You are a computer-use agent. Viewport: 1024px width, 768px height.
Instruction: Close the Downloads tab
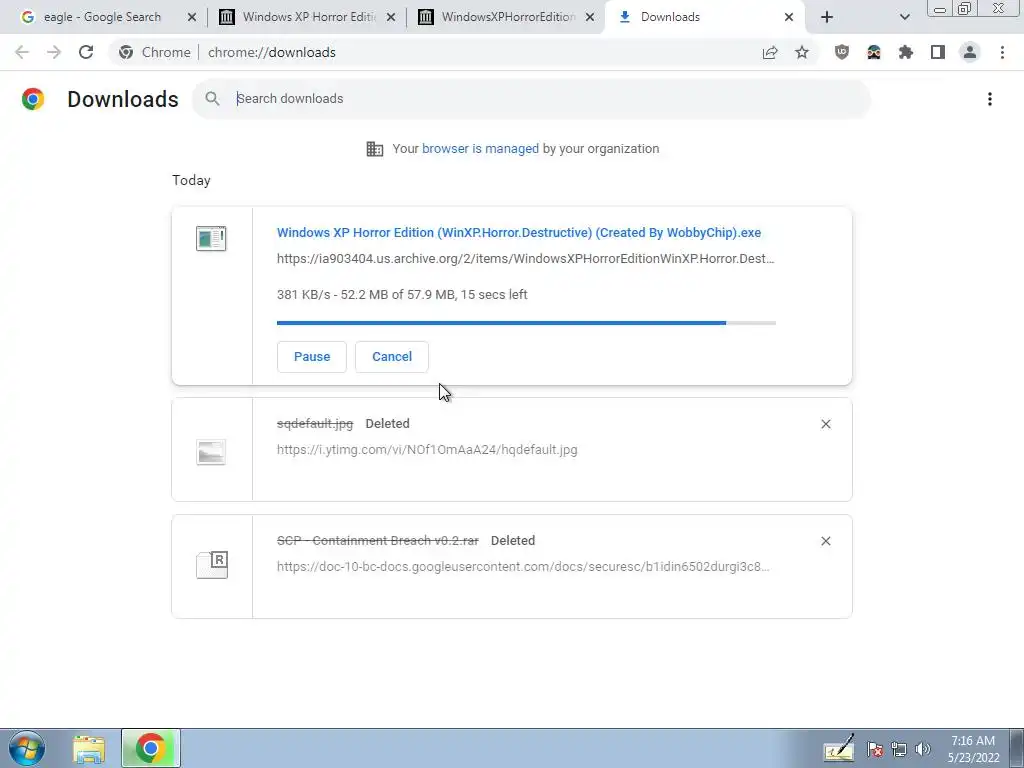coord(789,18)
